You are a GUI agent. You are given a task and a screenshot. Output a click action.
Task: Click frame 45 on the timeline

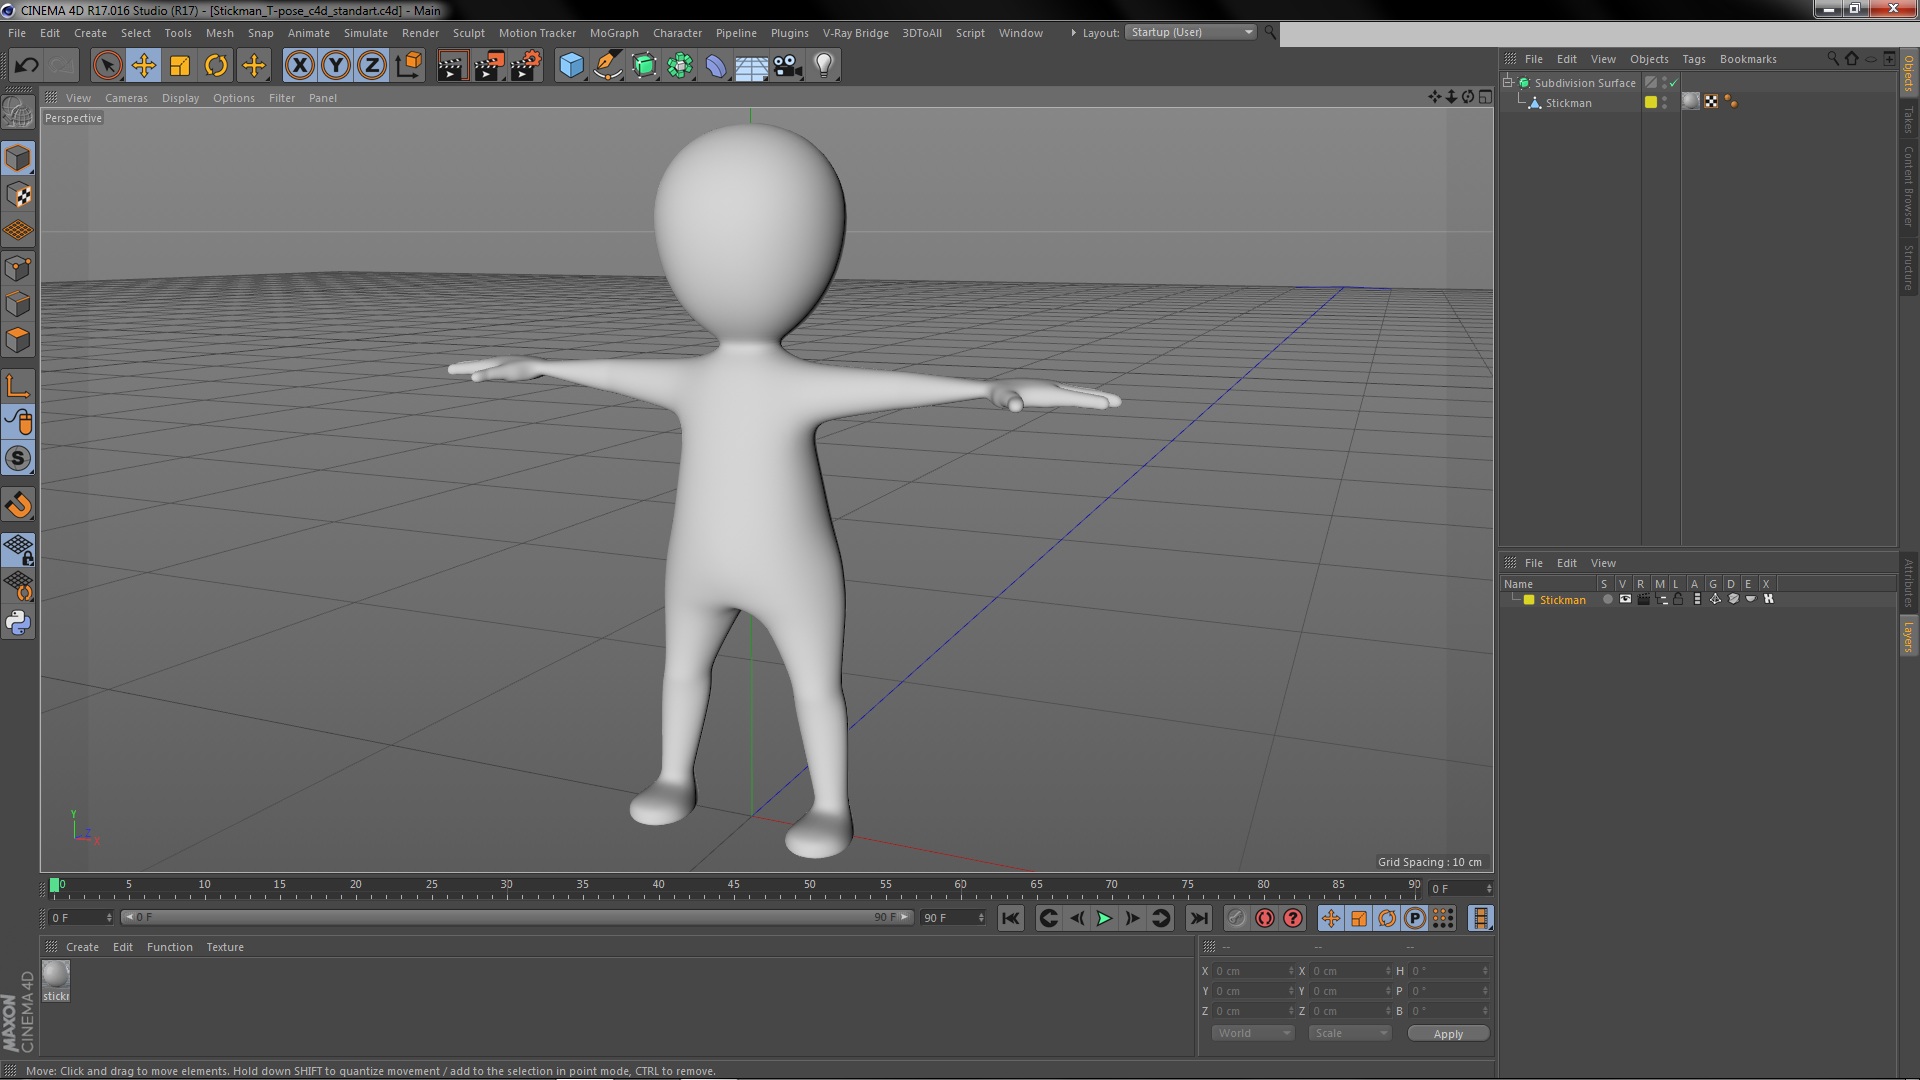[733, 886]
